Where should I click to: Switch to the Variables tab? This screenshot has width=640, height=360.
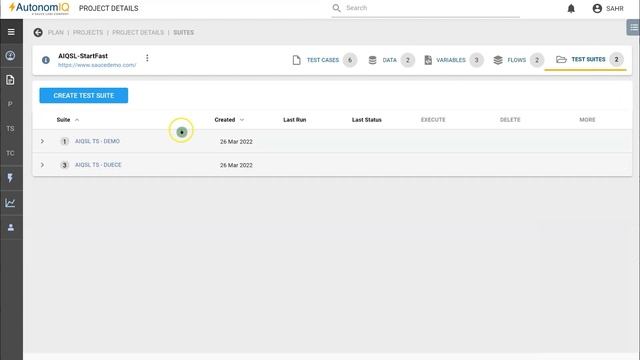453,60
